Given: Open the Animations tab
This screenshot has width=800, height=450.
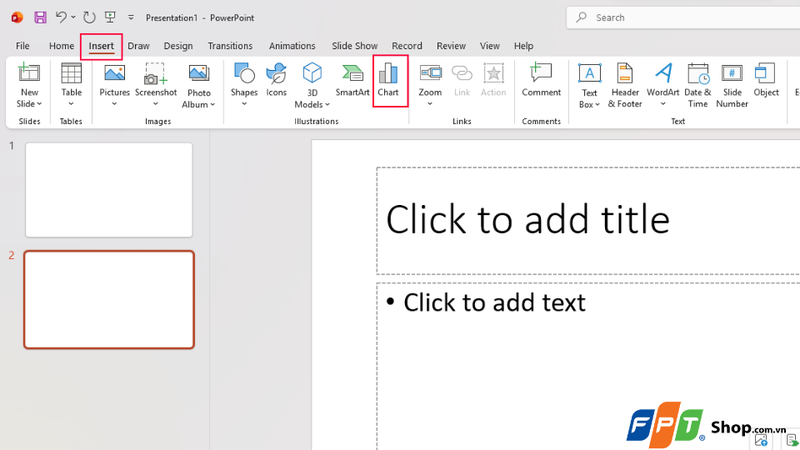Looking at the screenshot, I should tap(292, 46).
